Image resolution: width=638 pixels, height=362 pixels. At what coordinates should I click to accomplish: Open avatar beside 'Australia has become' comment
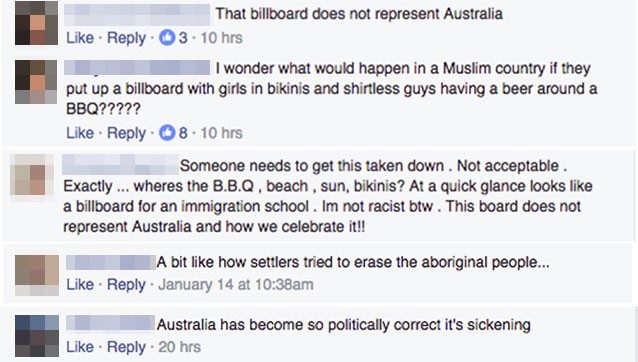[x=37, y=336]
